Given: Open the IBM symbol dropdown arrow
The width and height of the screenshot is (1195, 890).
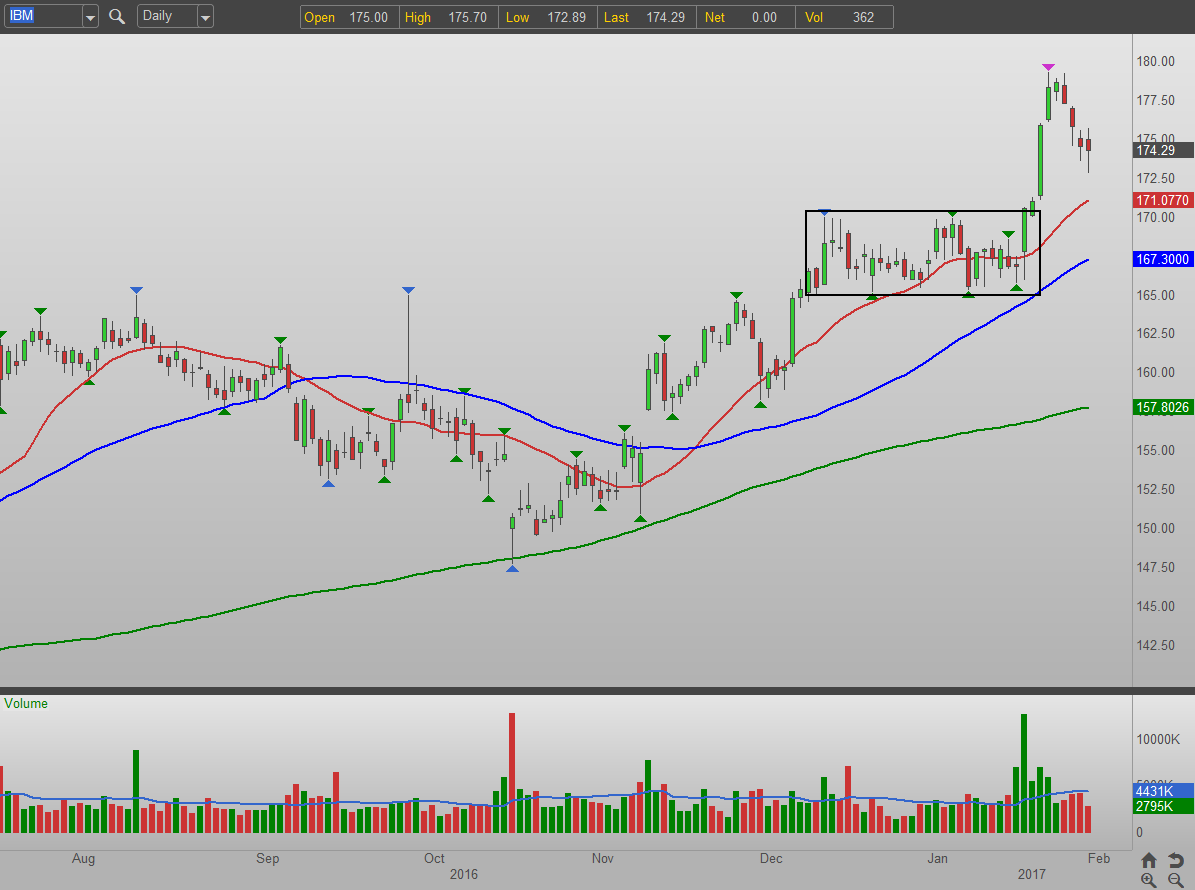Looking at the screenshot, I should pos(90,17).
